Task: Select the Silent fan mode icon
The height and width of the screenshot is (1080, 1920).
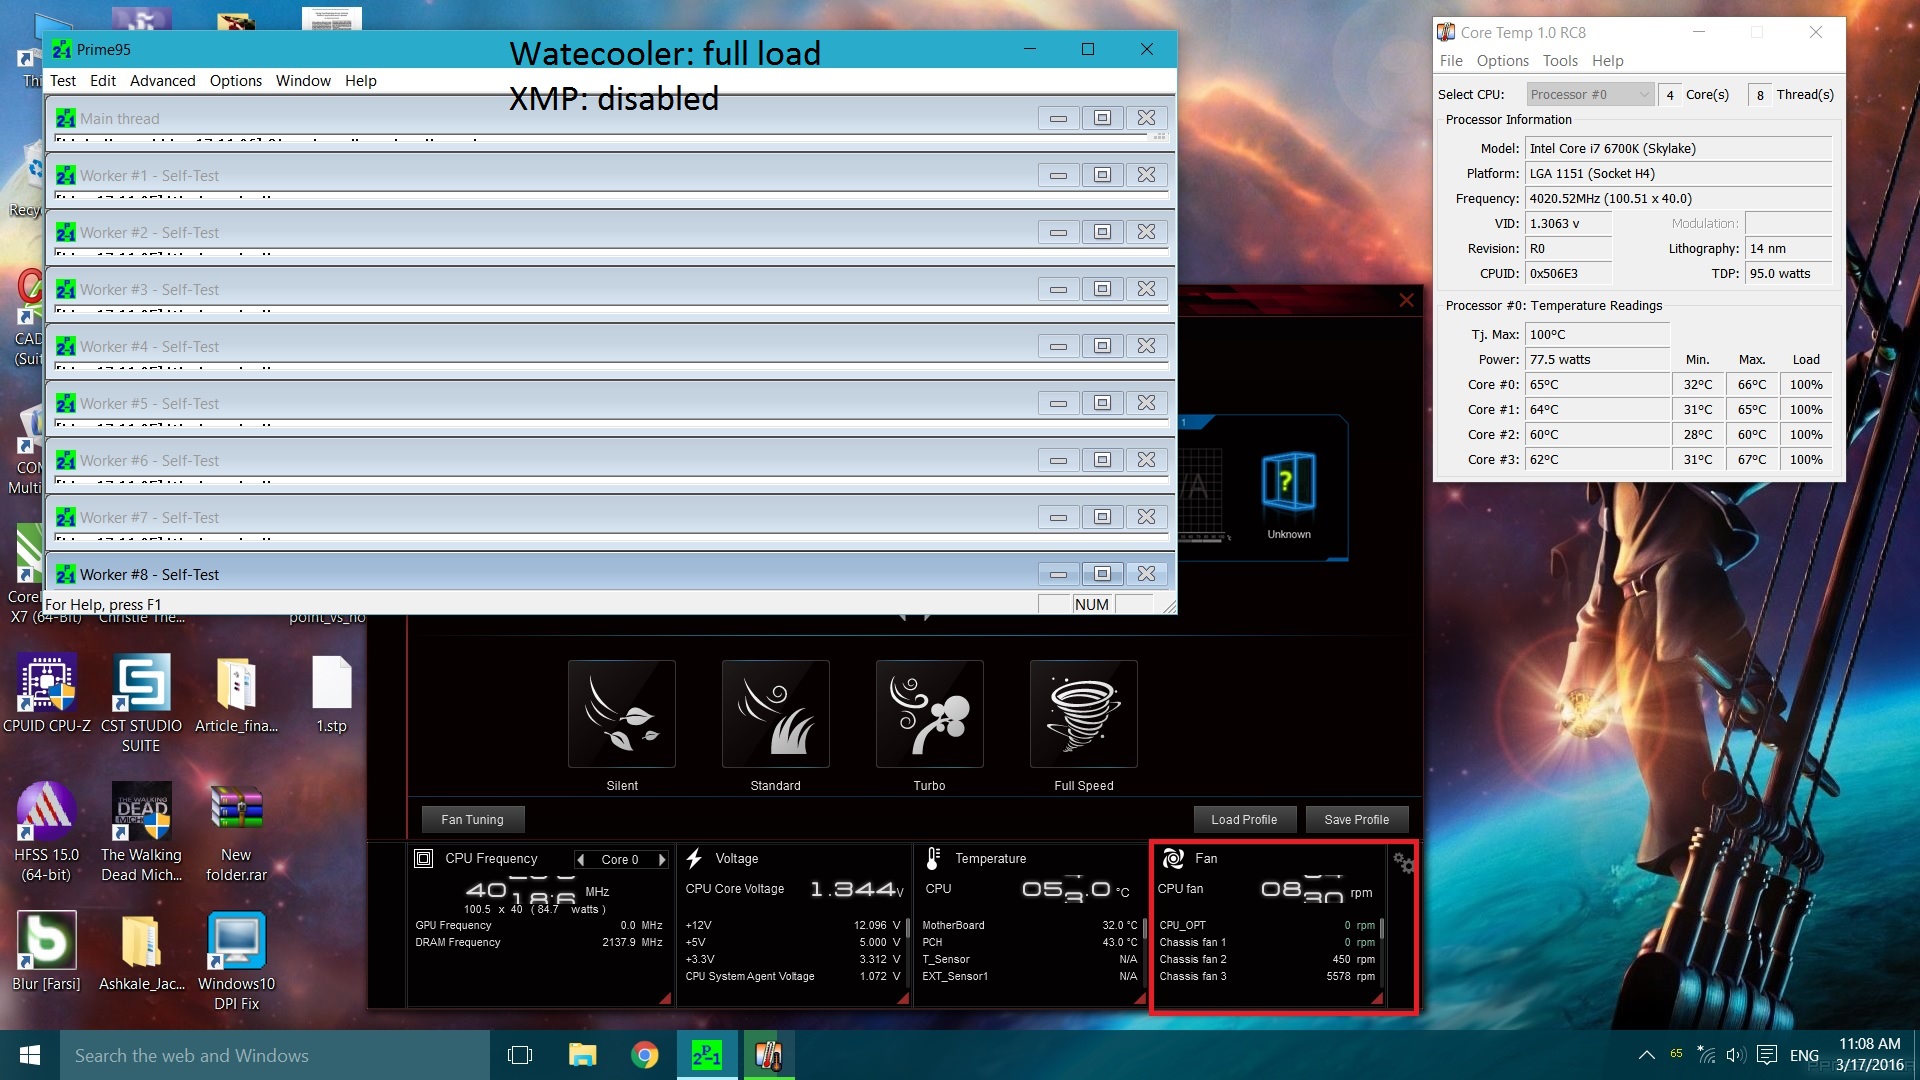Action: coord(622,714)
